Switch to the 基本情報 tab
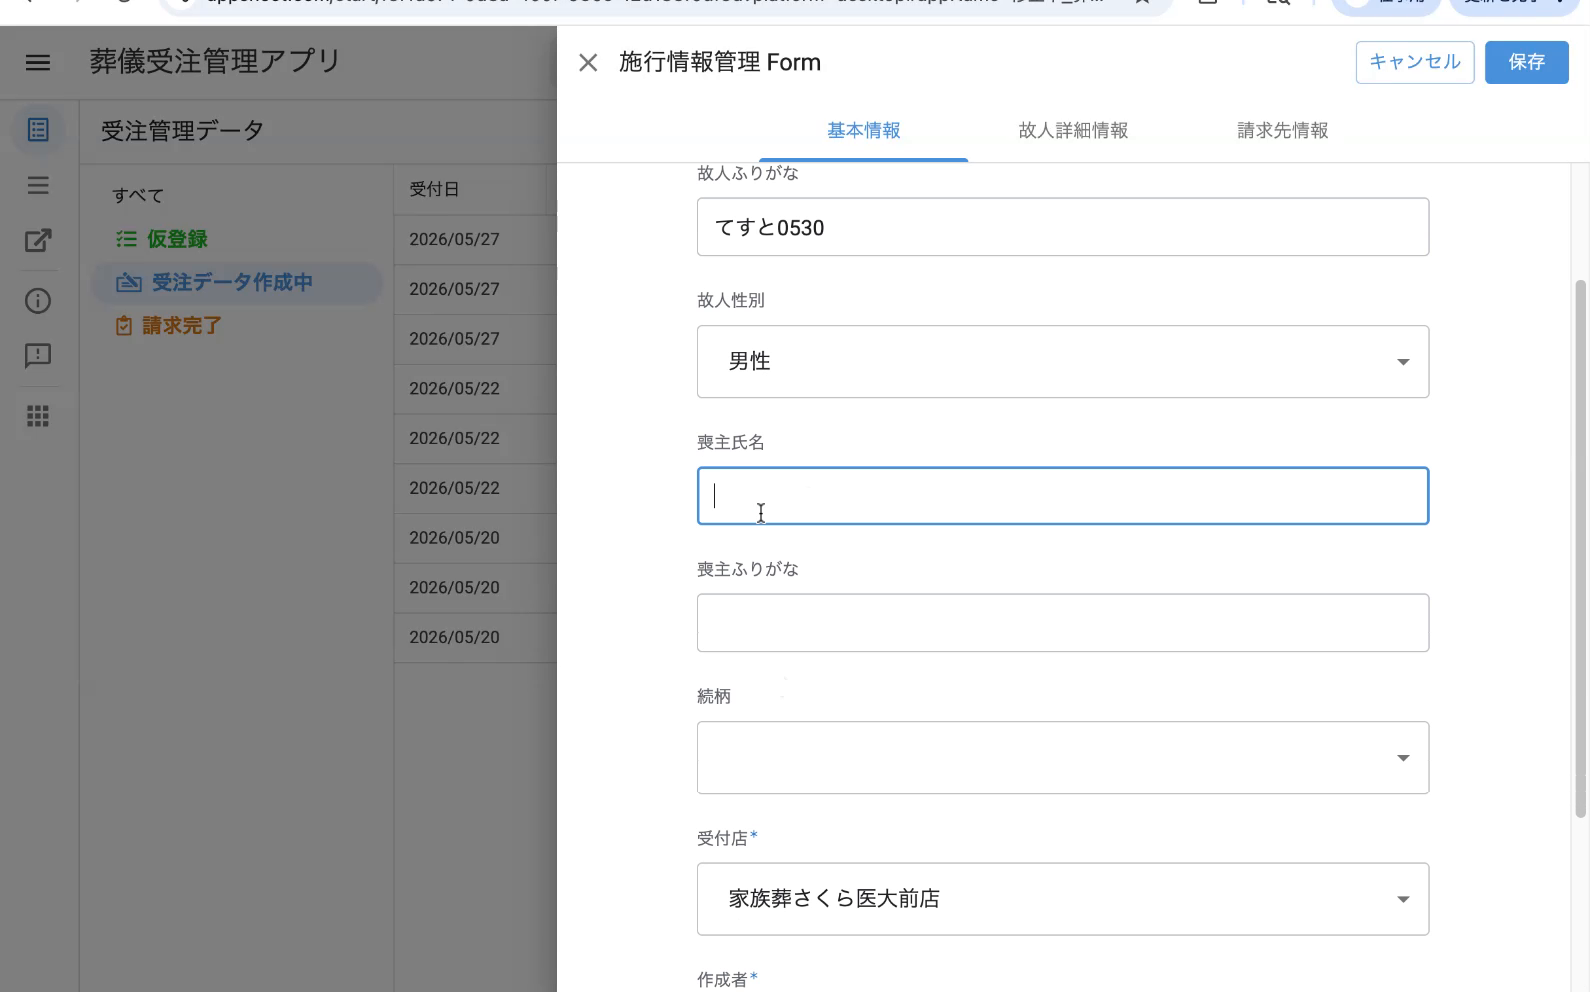The width and height of the screenshot is (1590, 992). (x=864, y=131)
